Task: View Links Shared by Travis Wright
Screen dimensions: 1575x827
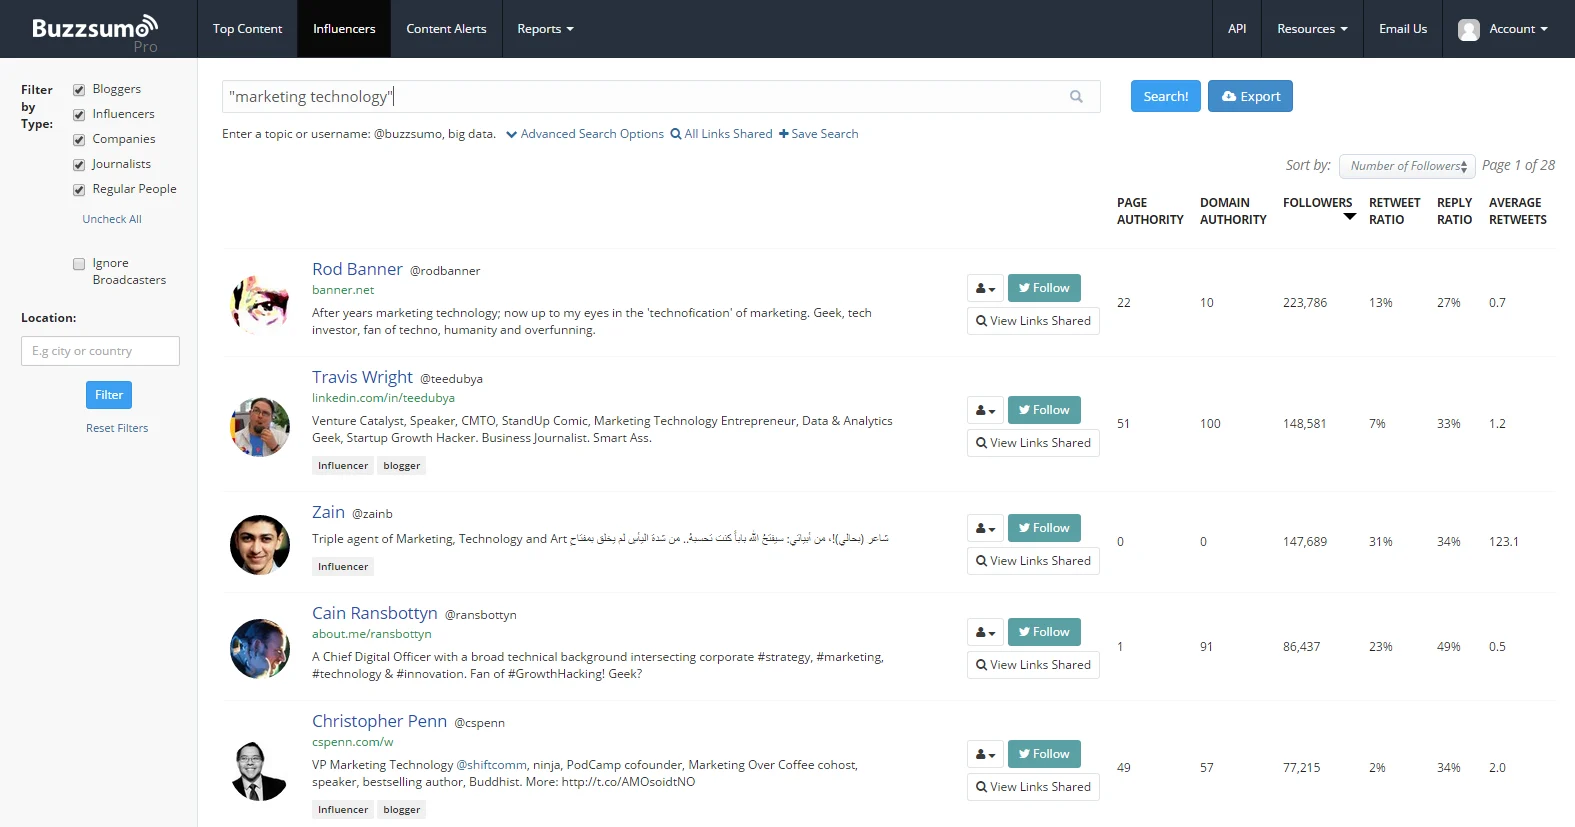Action: [1033, 443]
